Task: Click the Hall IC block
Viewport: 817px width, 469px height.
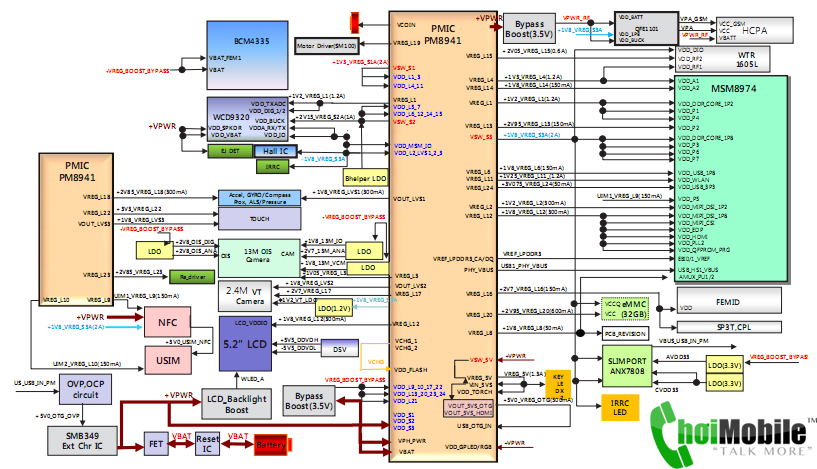Action: tap(276, 151)
